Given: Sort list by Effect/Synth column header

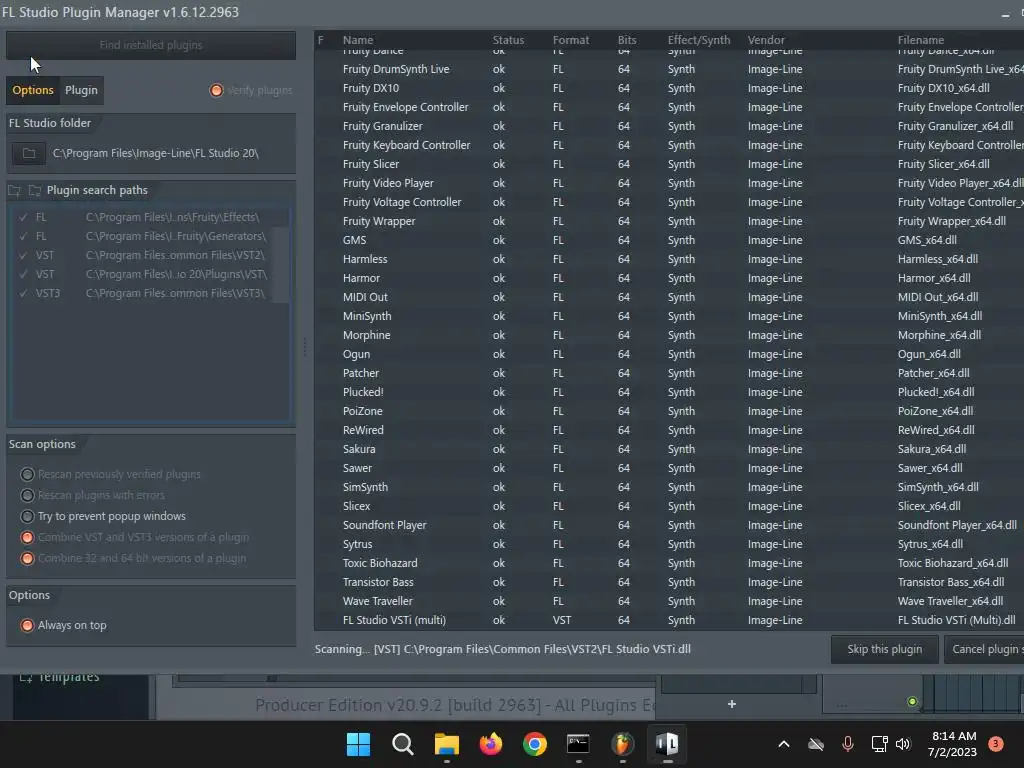Looking at the screenshot, I should (699, 40).
